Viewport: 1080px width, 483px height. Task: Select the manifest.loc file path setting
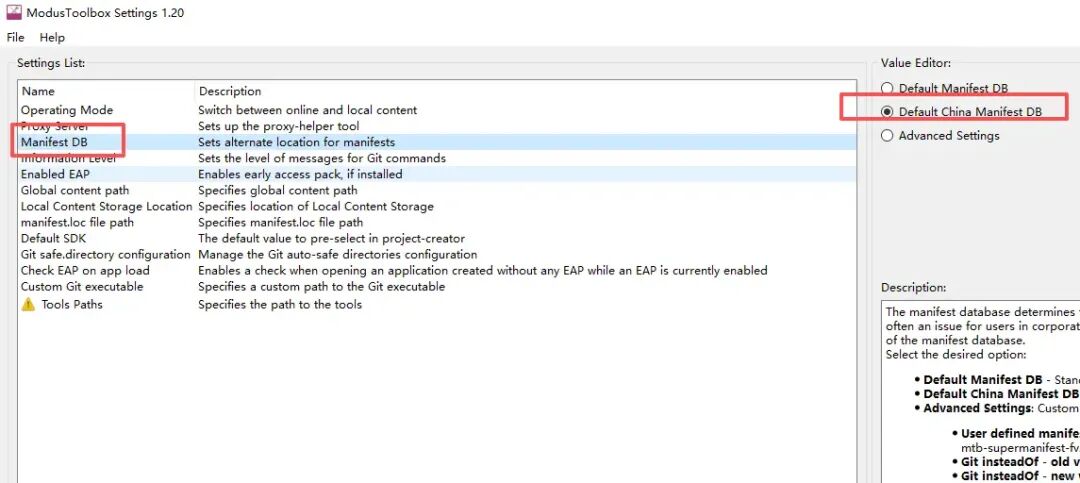(x=437, y=223)
